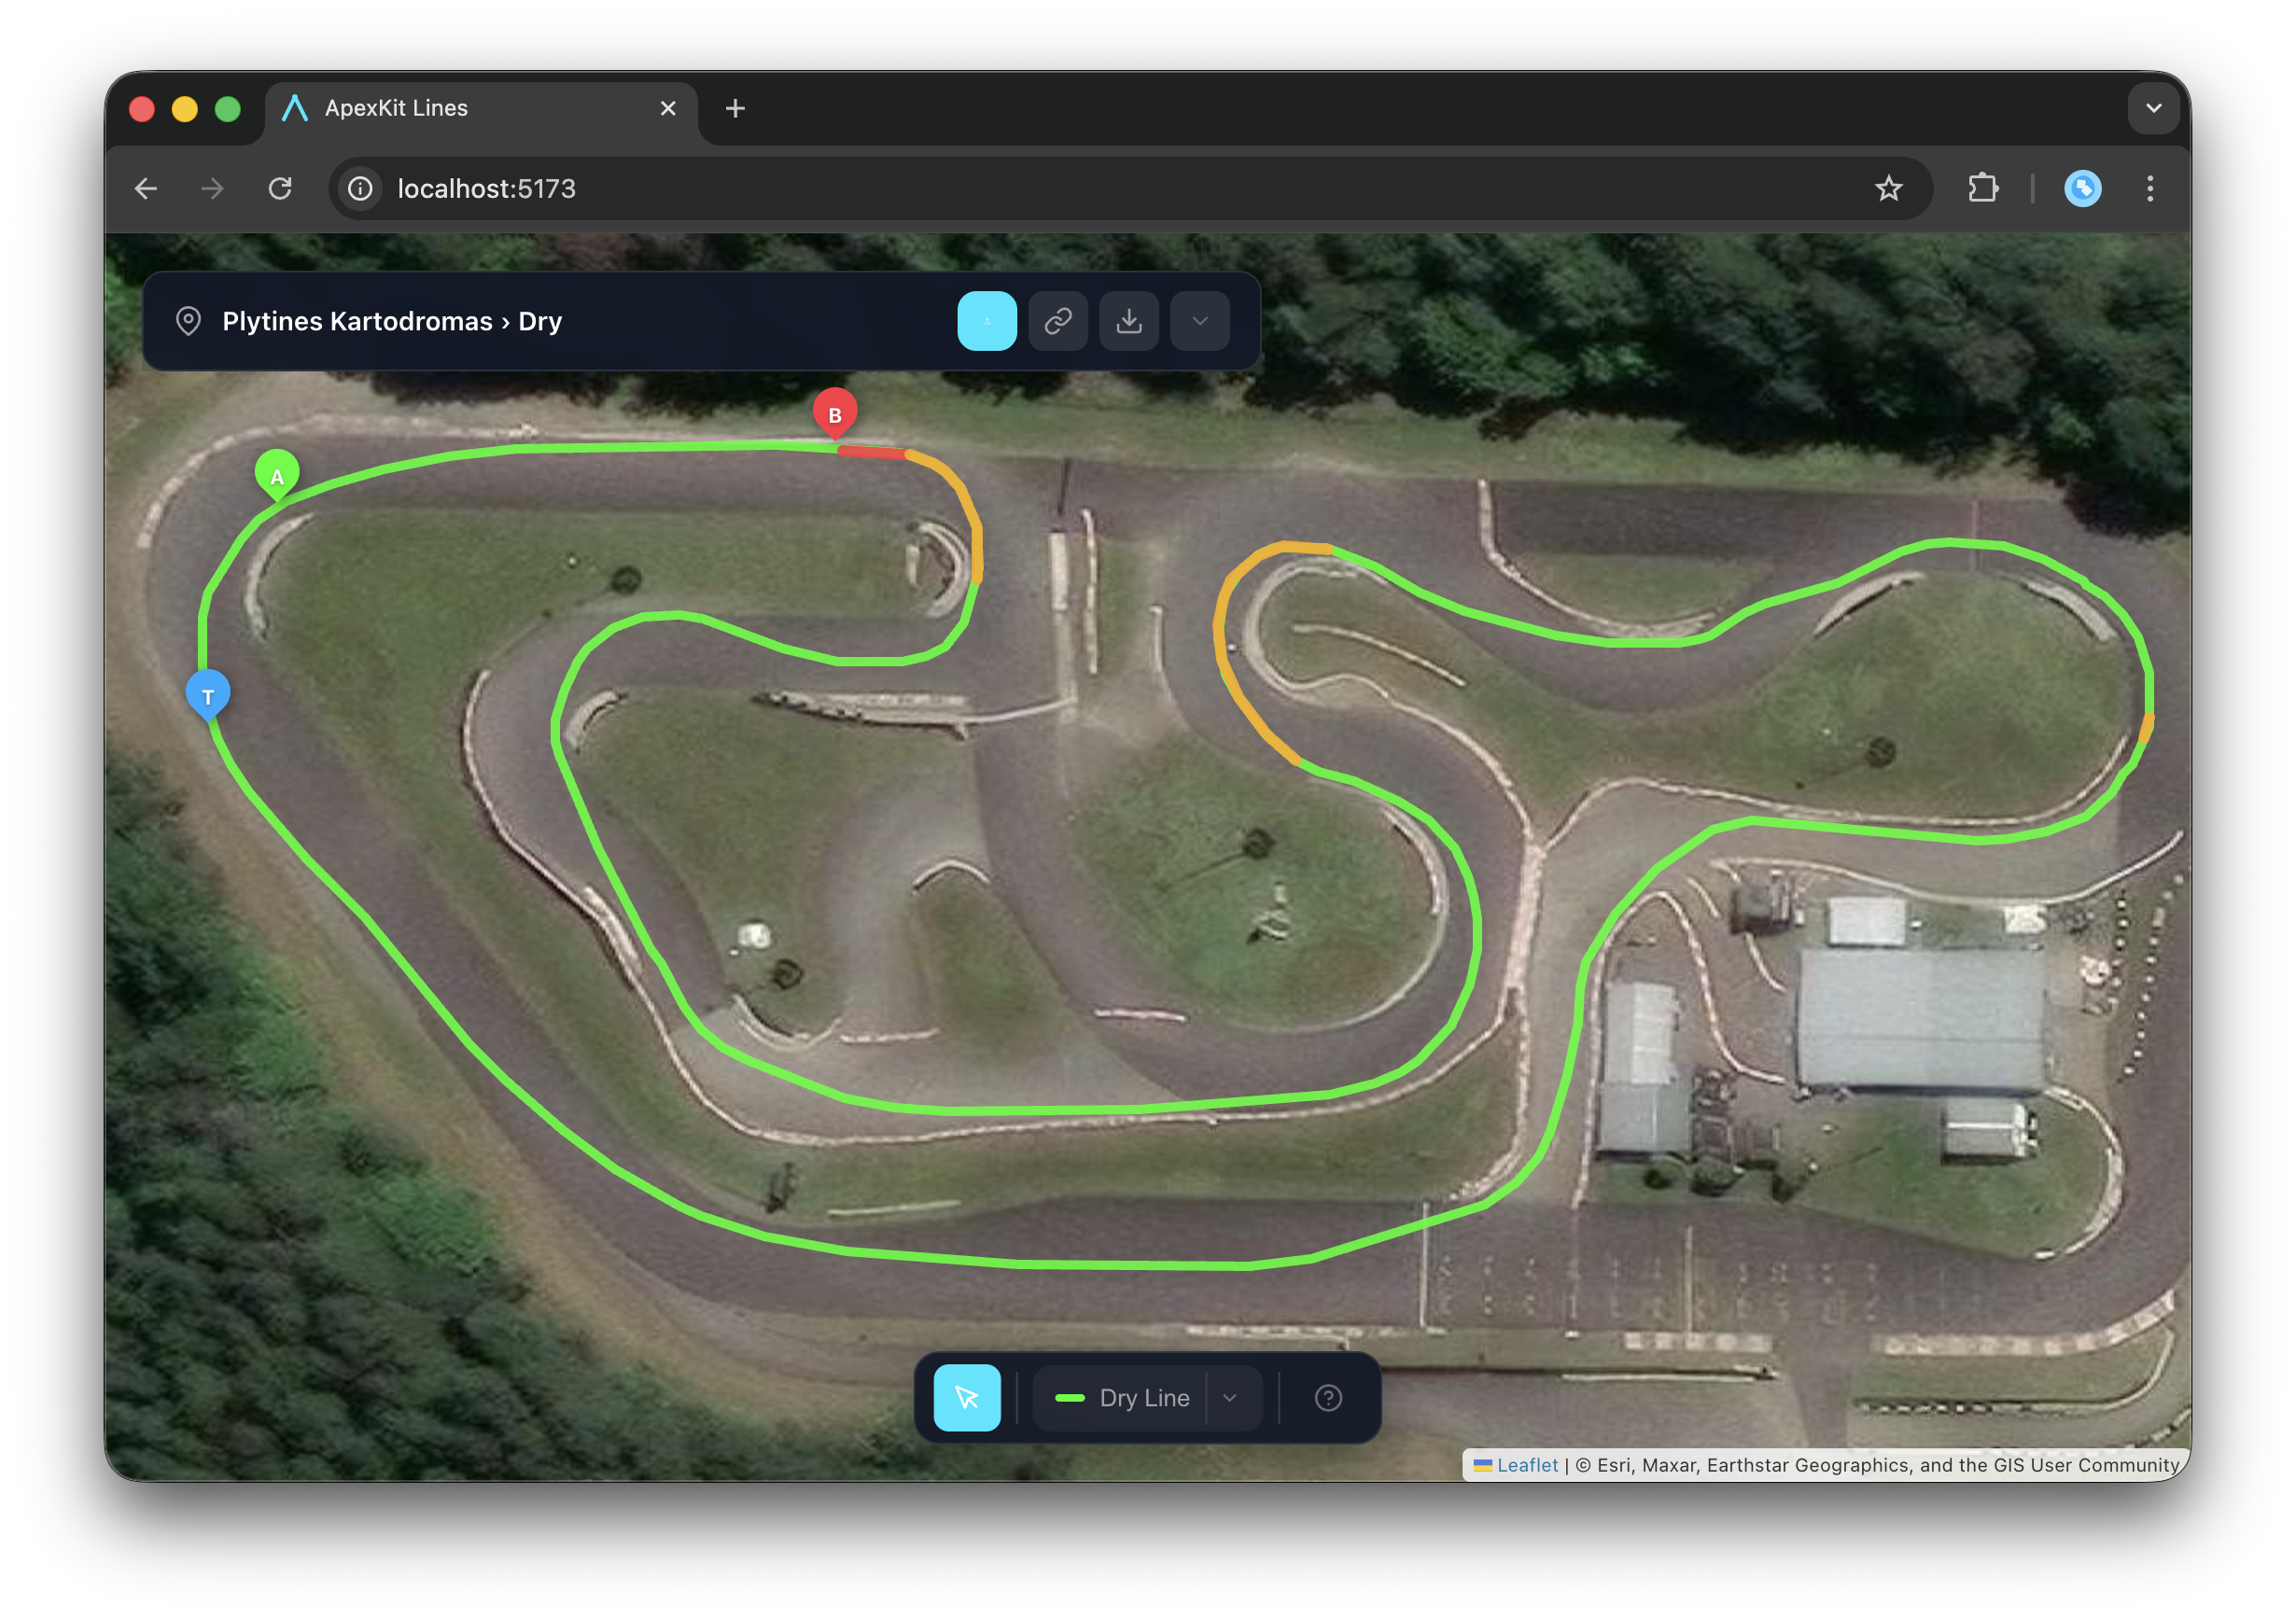Click the download icon in the header
The image size is (2296, 1620).
tap(1129, 321)
